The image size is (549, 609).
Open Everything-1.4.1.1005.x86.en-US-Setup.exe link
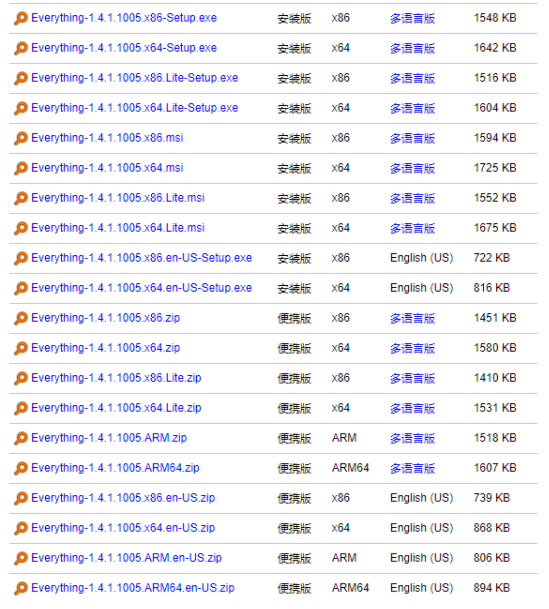(141, 258)
